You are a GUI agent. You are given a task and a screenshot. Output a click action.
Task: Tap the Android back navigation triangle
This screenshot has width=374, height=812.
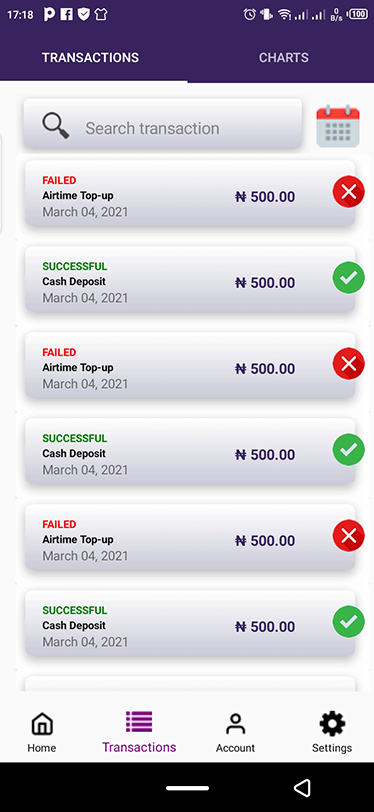302,788
